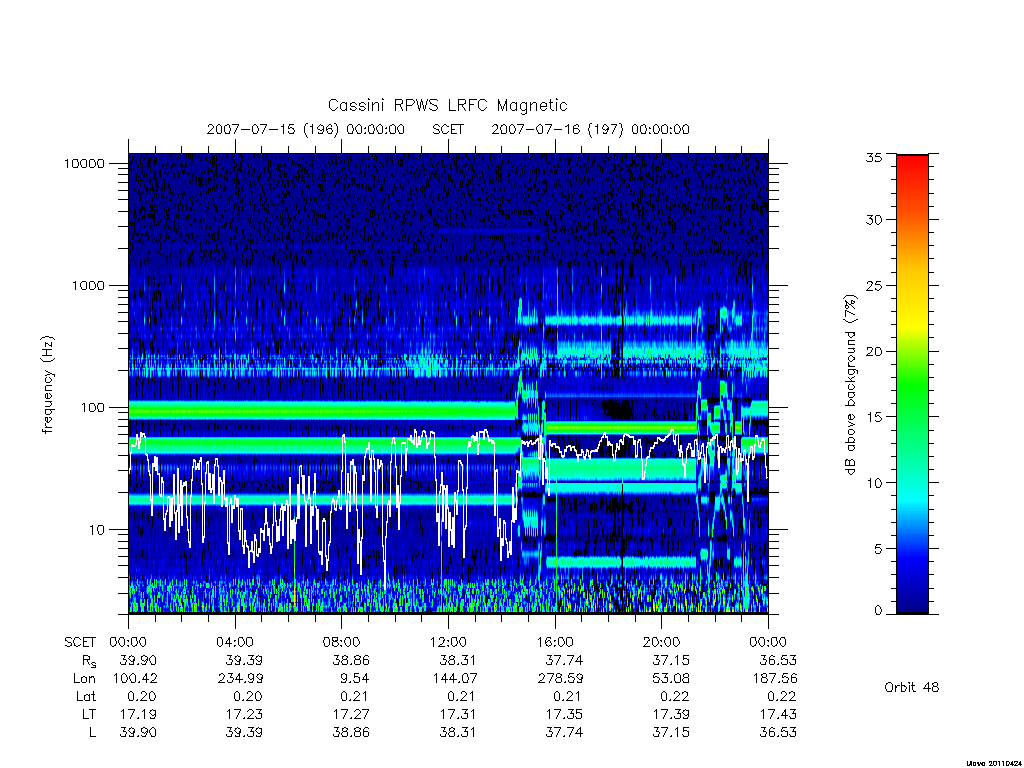Click the cyan 500 Hz band near 18:00
Image resolution: width=1024 pixels, height=768 pixels.
click(x=620, y=321)
